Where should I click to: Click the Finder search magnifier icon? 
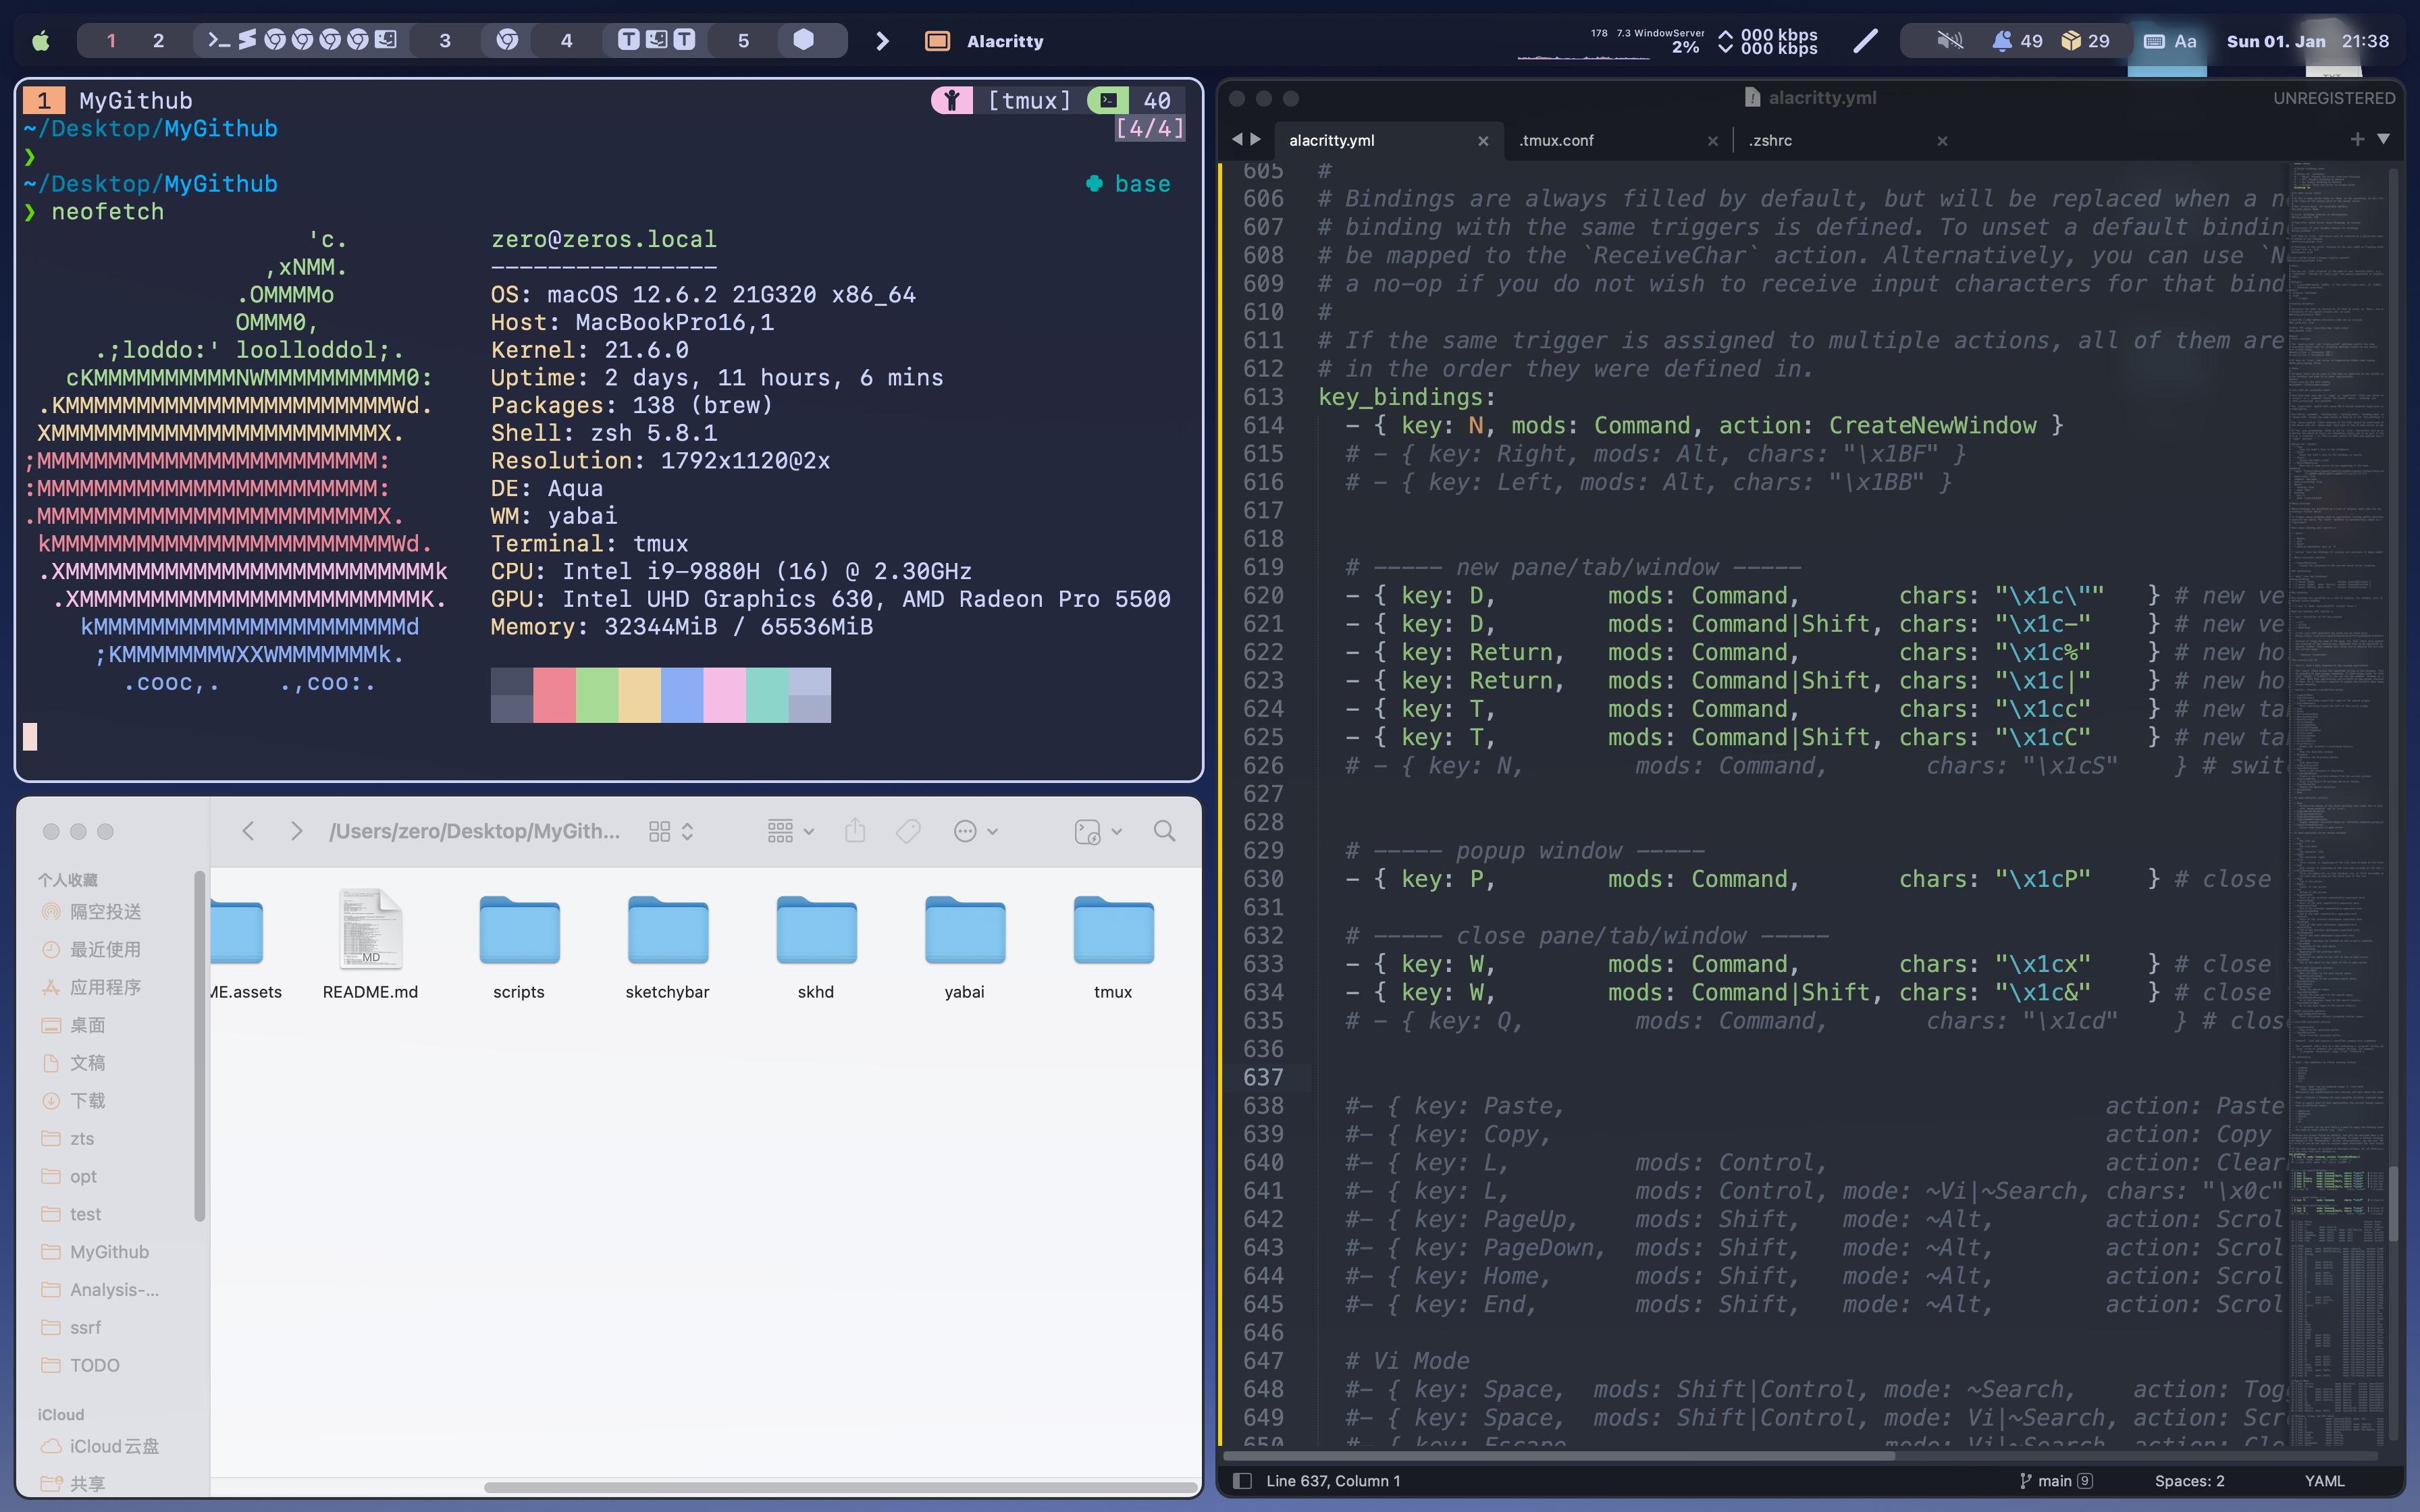click(1164, 831)
